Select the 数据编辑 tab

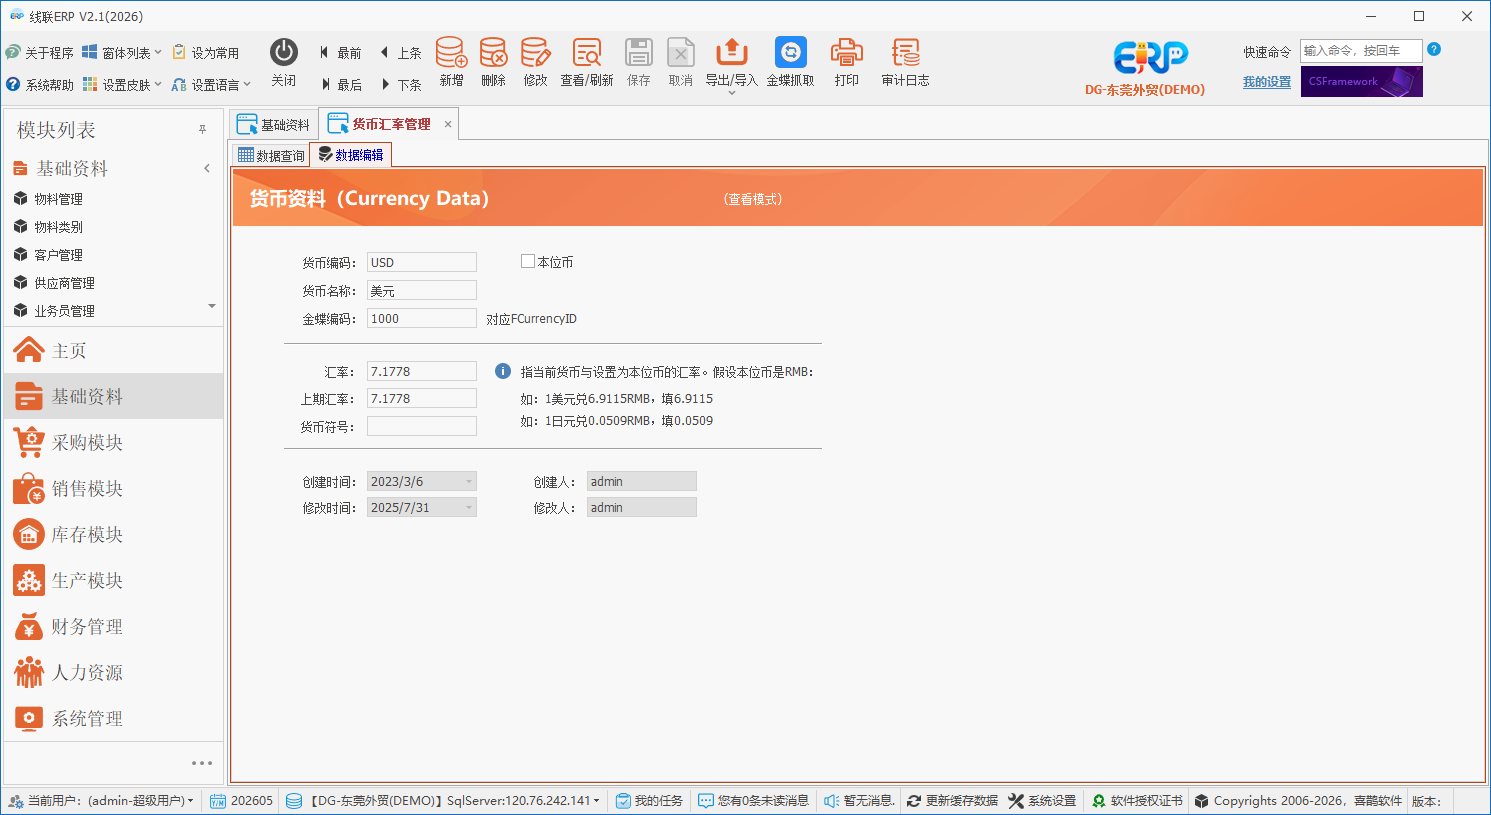point(350,155)
